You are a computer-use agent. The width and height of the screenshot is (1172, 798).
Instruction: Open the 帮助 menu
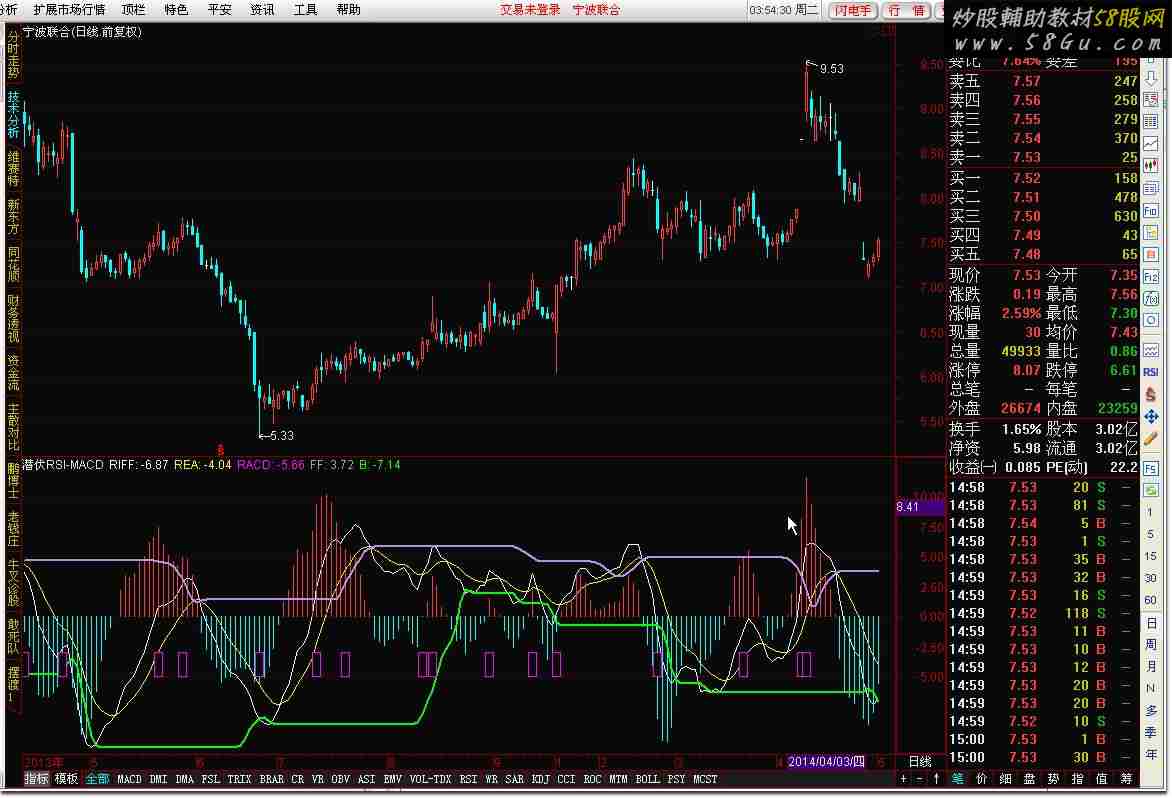pos(348,10)
